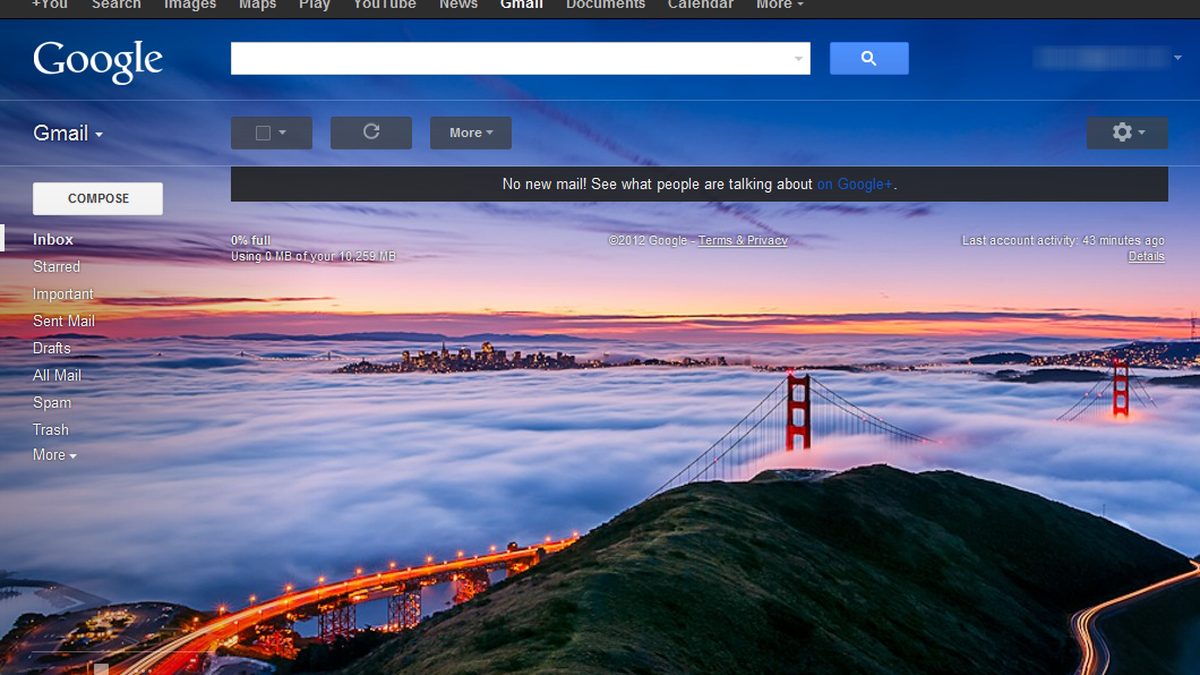Expand the select-all dropdown arrow
The image size is (1200, 675).
click(283, 133)
